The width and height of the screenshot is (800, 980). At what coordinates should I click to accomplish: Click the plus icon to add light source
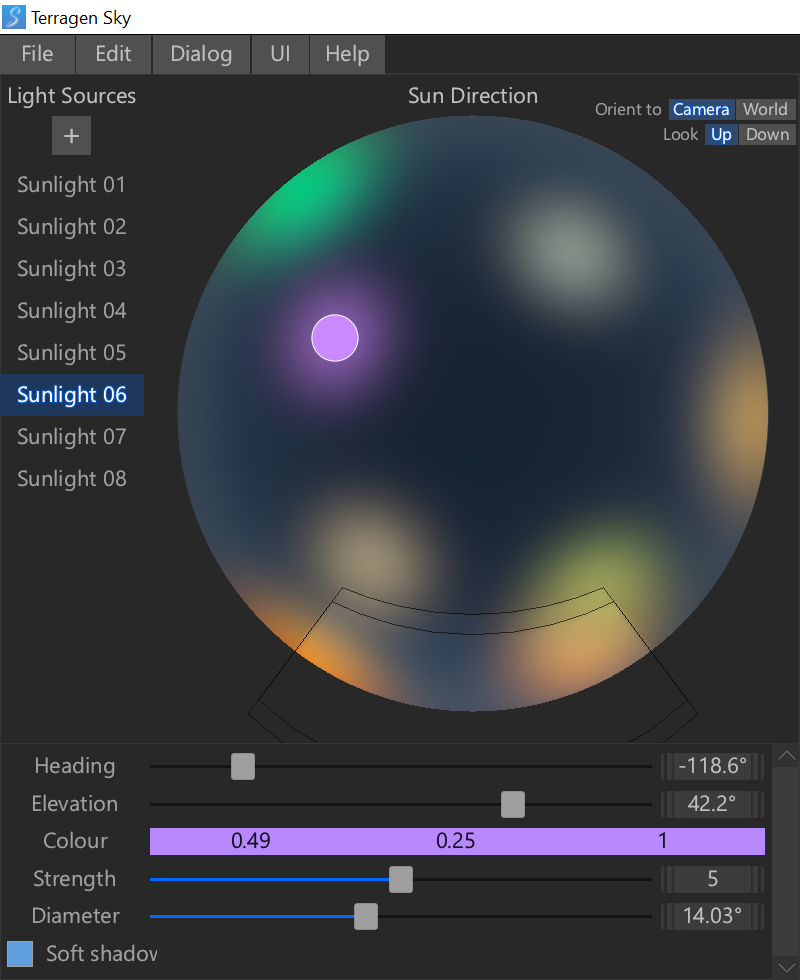point(71,136)
